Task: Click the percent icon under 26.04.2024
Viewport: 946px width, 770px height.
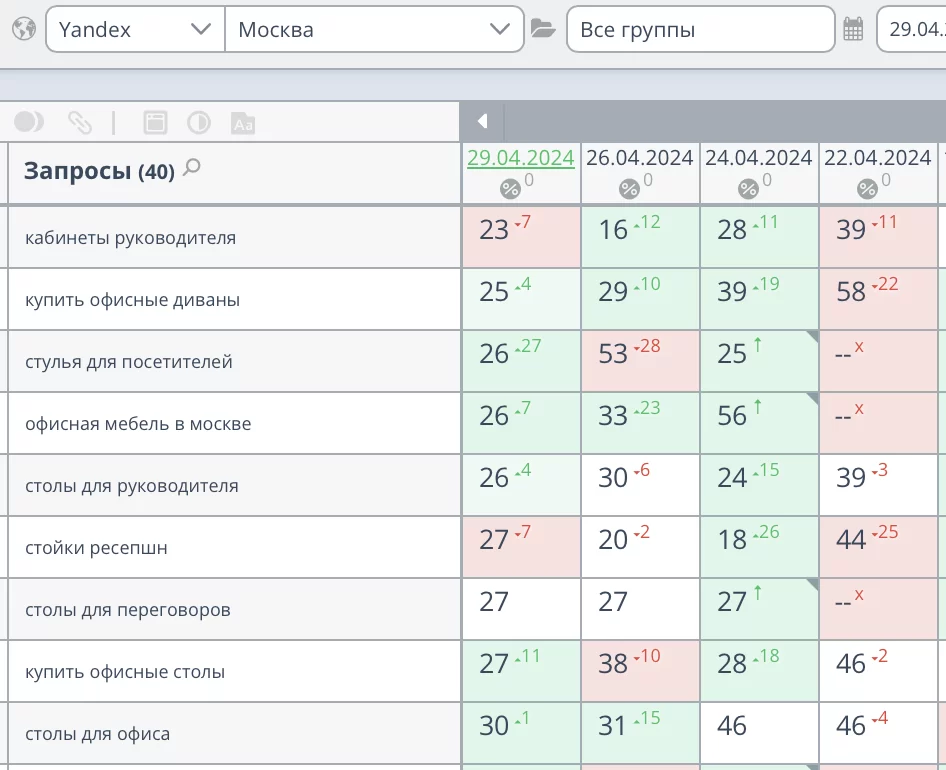Action: coord(629,188)
